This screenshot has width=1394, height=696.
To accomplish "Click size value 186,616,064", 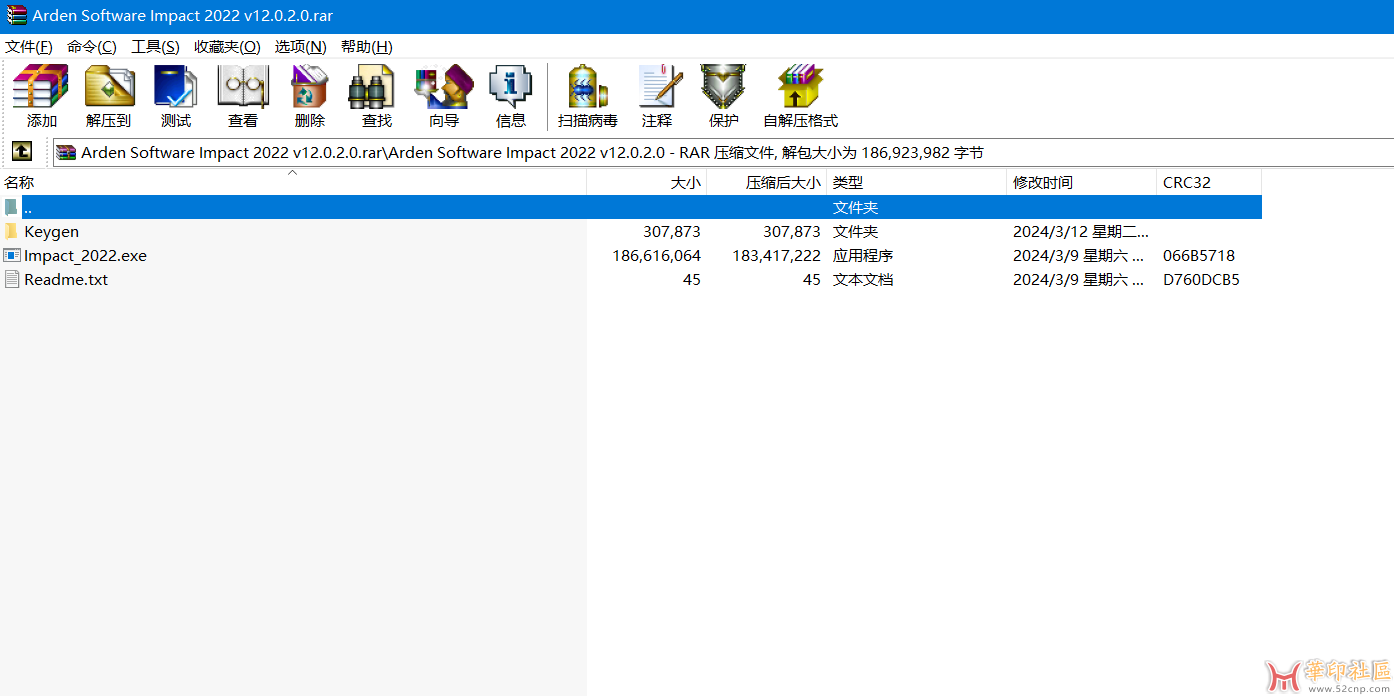I will (656, 255).
